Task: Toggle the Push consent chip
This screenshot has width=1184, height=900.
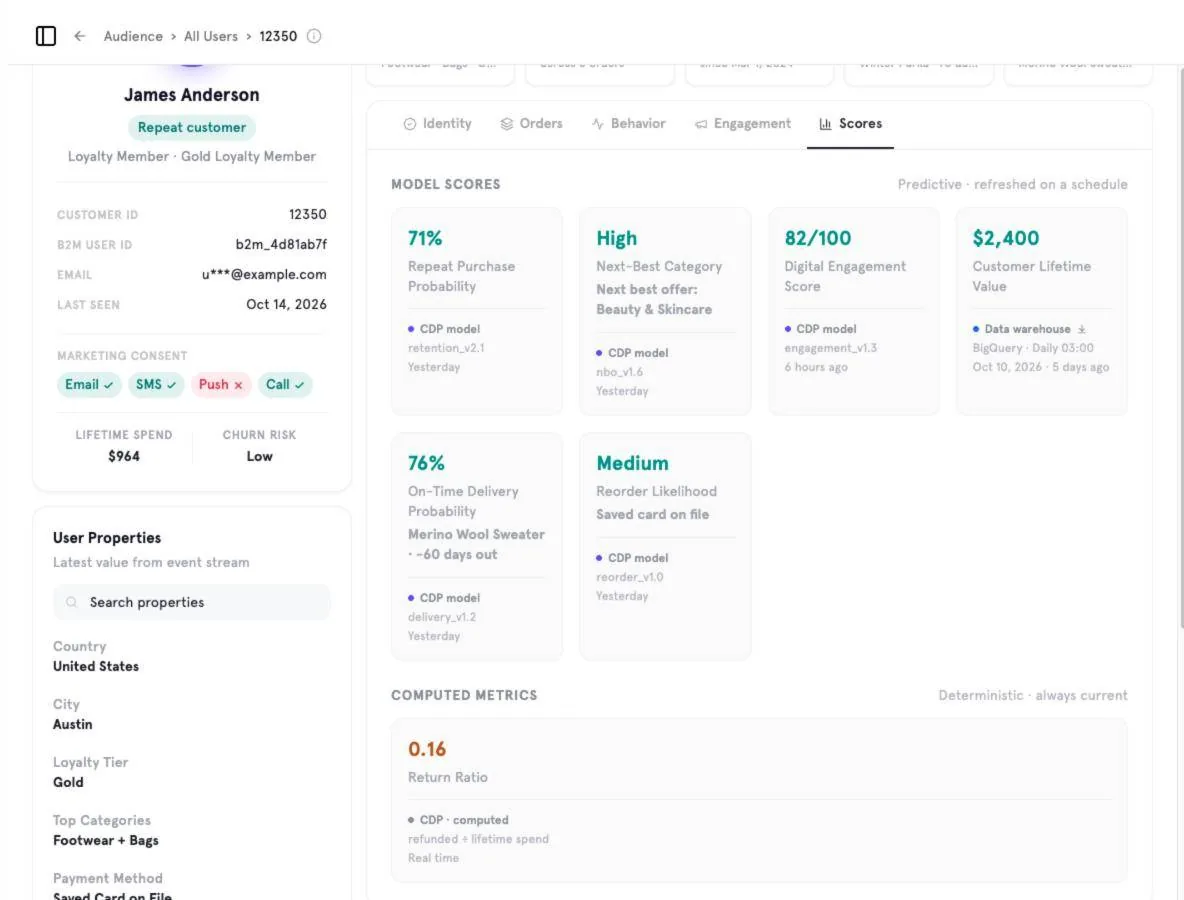Action: point(220,384)
